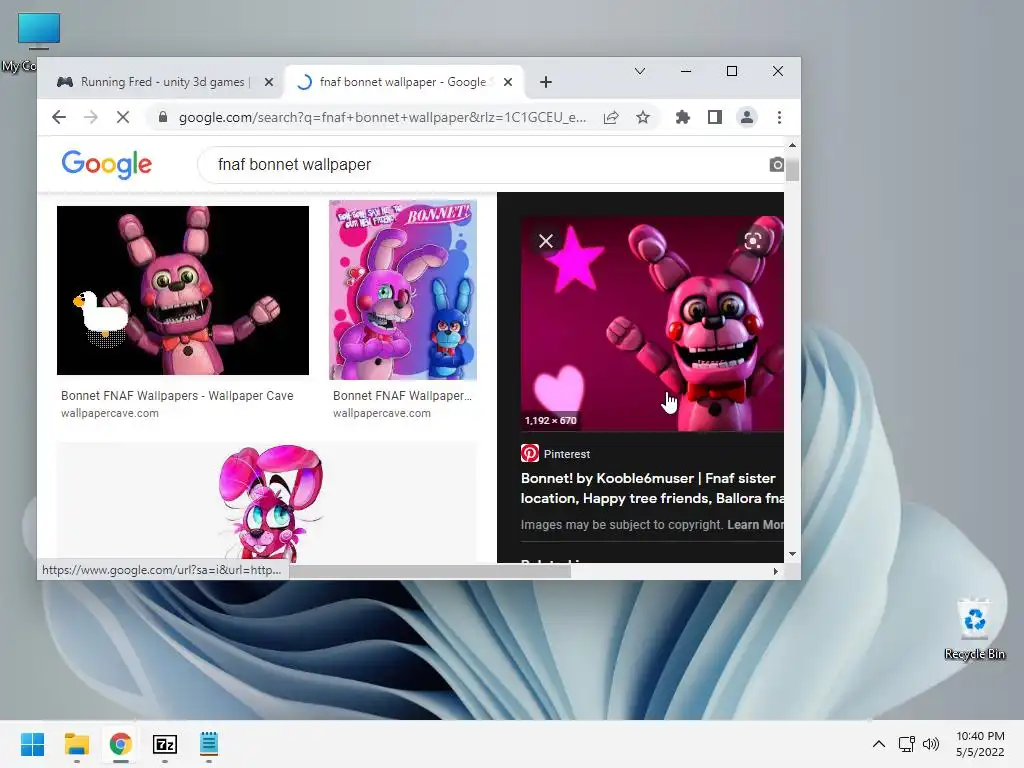Click the vertical scrollbar down arrow

point(792,554)
